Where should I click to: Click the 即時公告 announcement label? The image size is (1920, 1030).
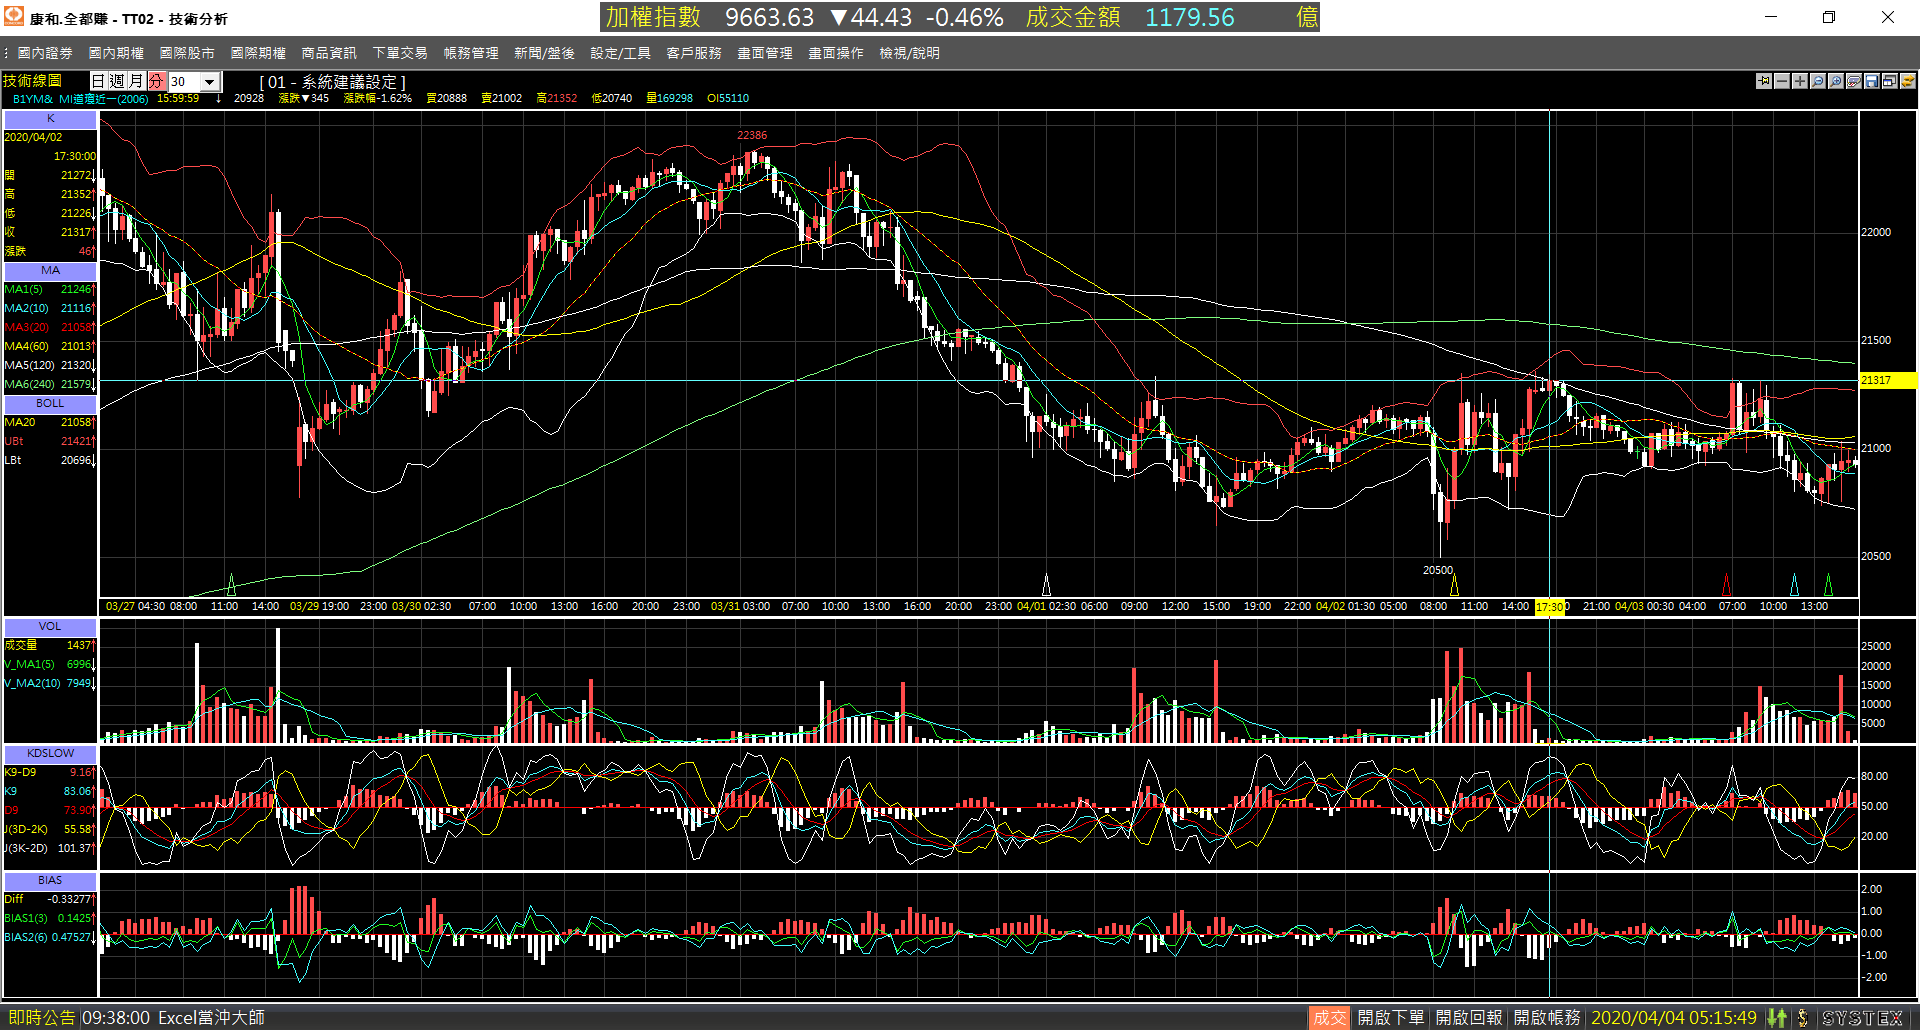tap(42, 1018)
